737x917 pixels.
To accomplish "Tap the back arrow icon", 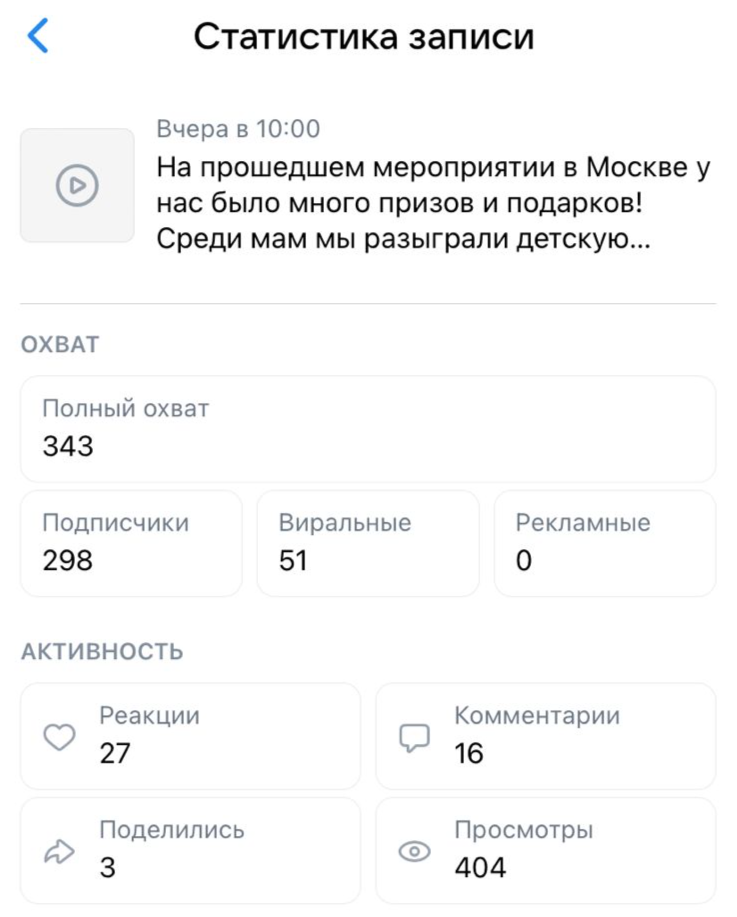I will point(38,37).
